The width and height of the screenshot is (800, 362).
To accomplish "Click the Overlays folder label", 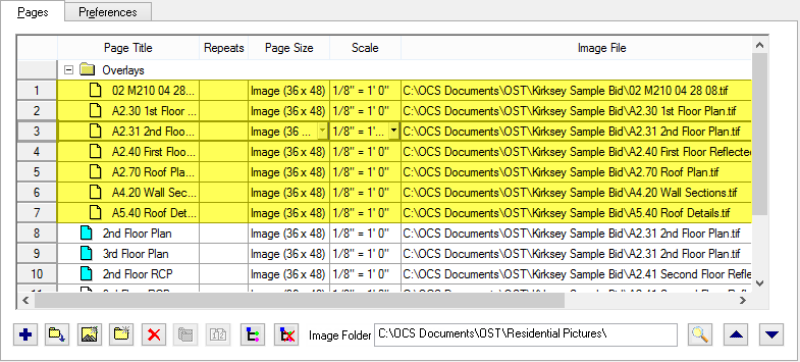I will click(x=123, y=70).
